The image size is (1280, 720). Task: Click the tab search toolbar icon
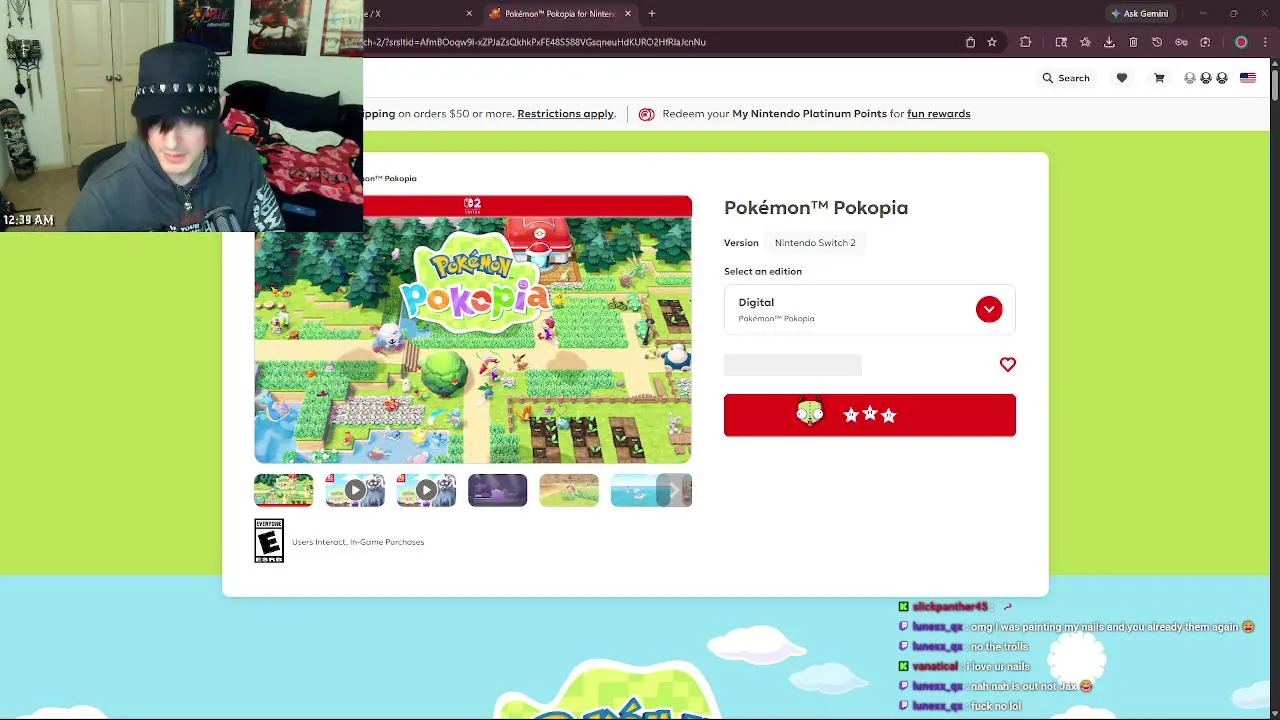click(1061, 42)
